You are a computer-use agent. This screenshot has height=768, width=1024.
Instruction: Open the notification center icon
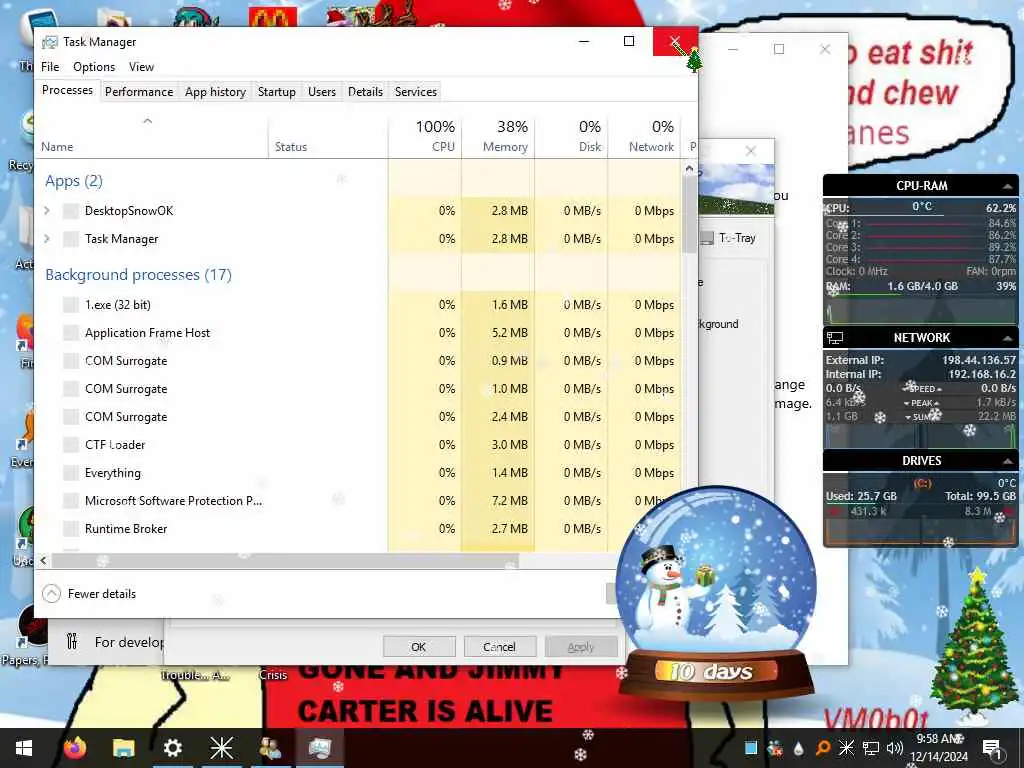pyautogui.click(x=991, y=748)
